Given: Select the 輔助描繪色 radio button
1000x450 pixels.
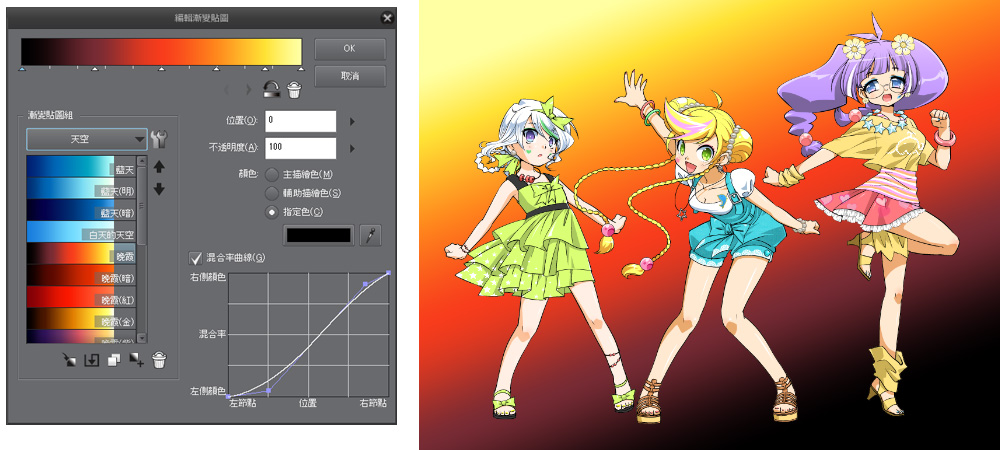Looking at the screenshot, I should pos(271,193).
